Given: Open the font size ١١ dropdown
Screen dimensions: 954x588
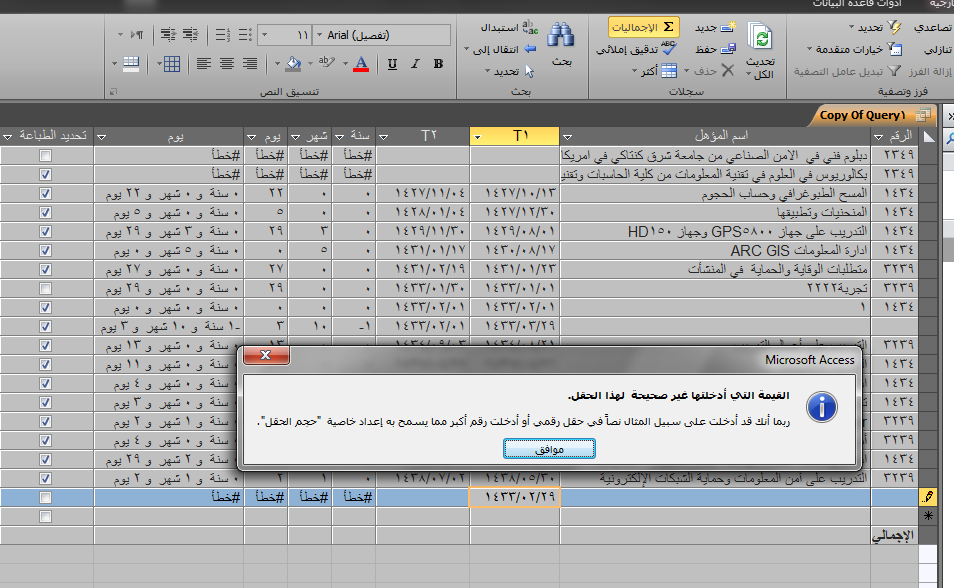Looking at the screenshot, I should click(x=265, y=35).
